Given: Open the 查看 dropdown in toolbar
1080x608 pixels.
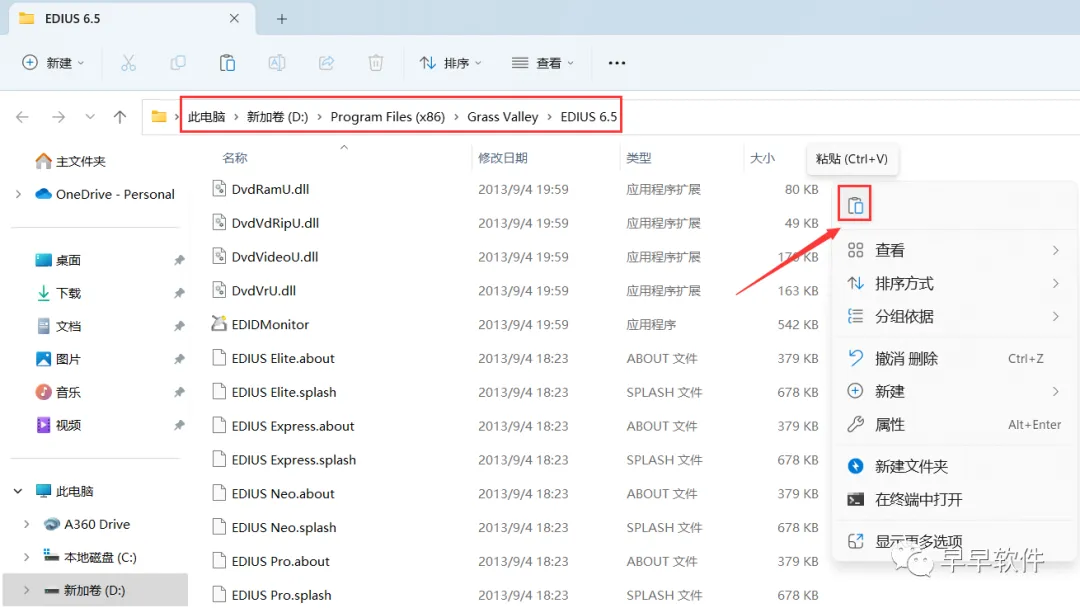Looking at the screenshot, I should 543,63.
